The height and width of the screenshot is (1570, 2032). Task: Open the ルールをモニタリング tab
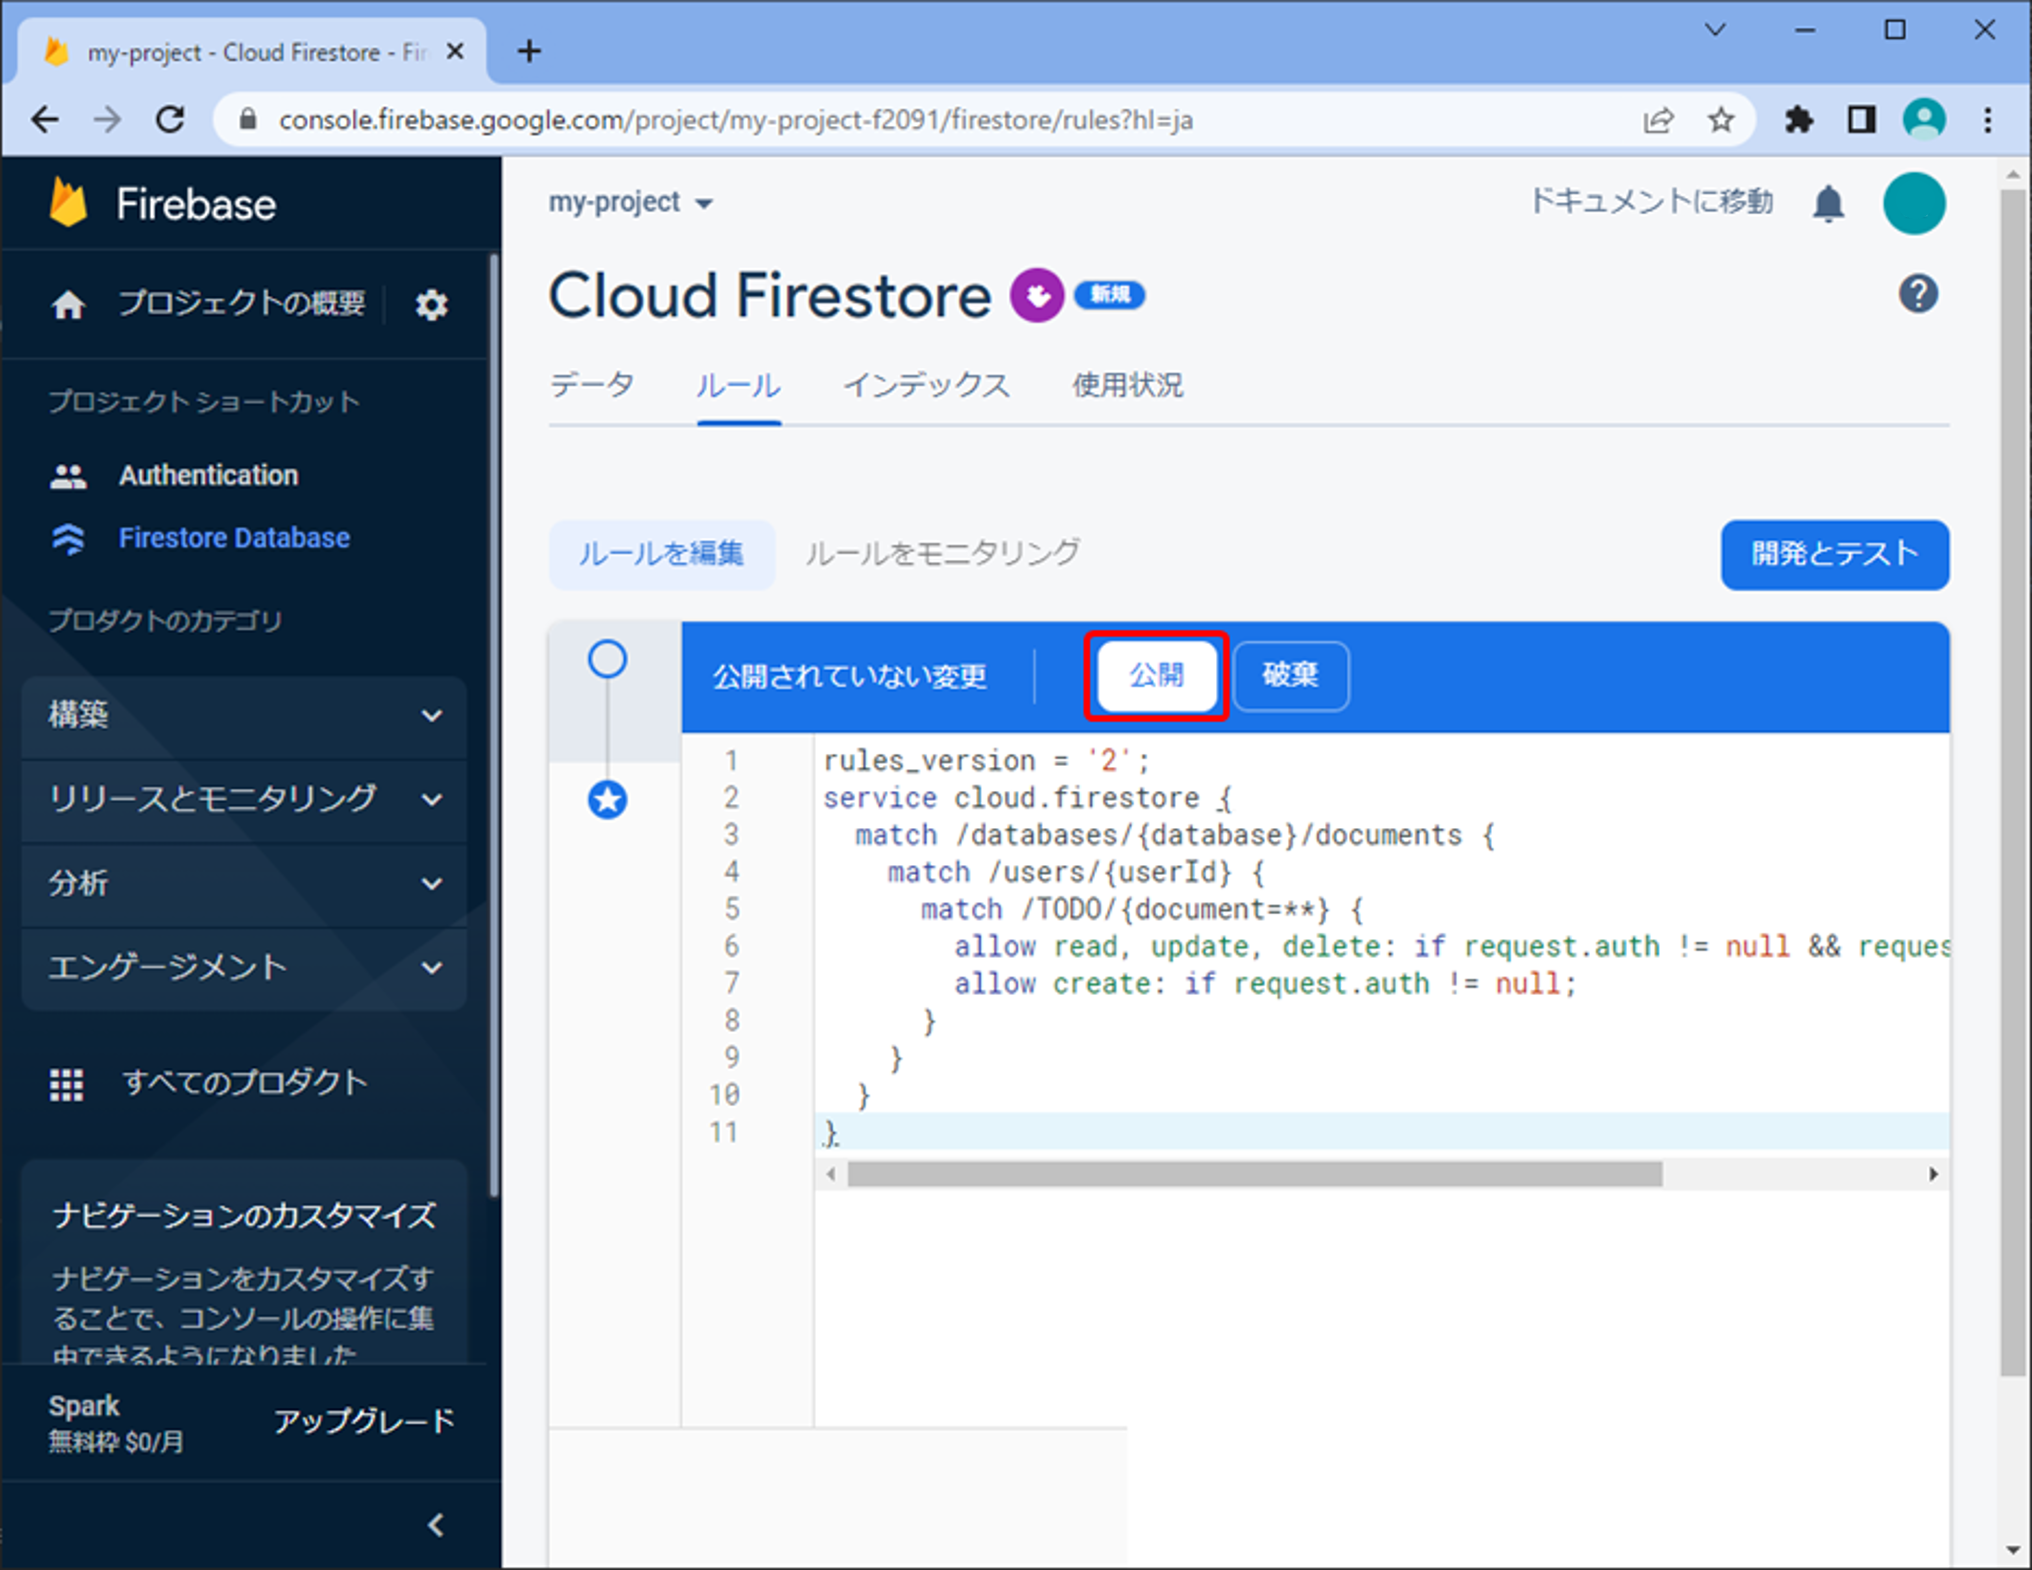[942, 553]
